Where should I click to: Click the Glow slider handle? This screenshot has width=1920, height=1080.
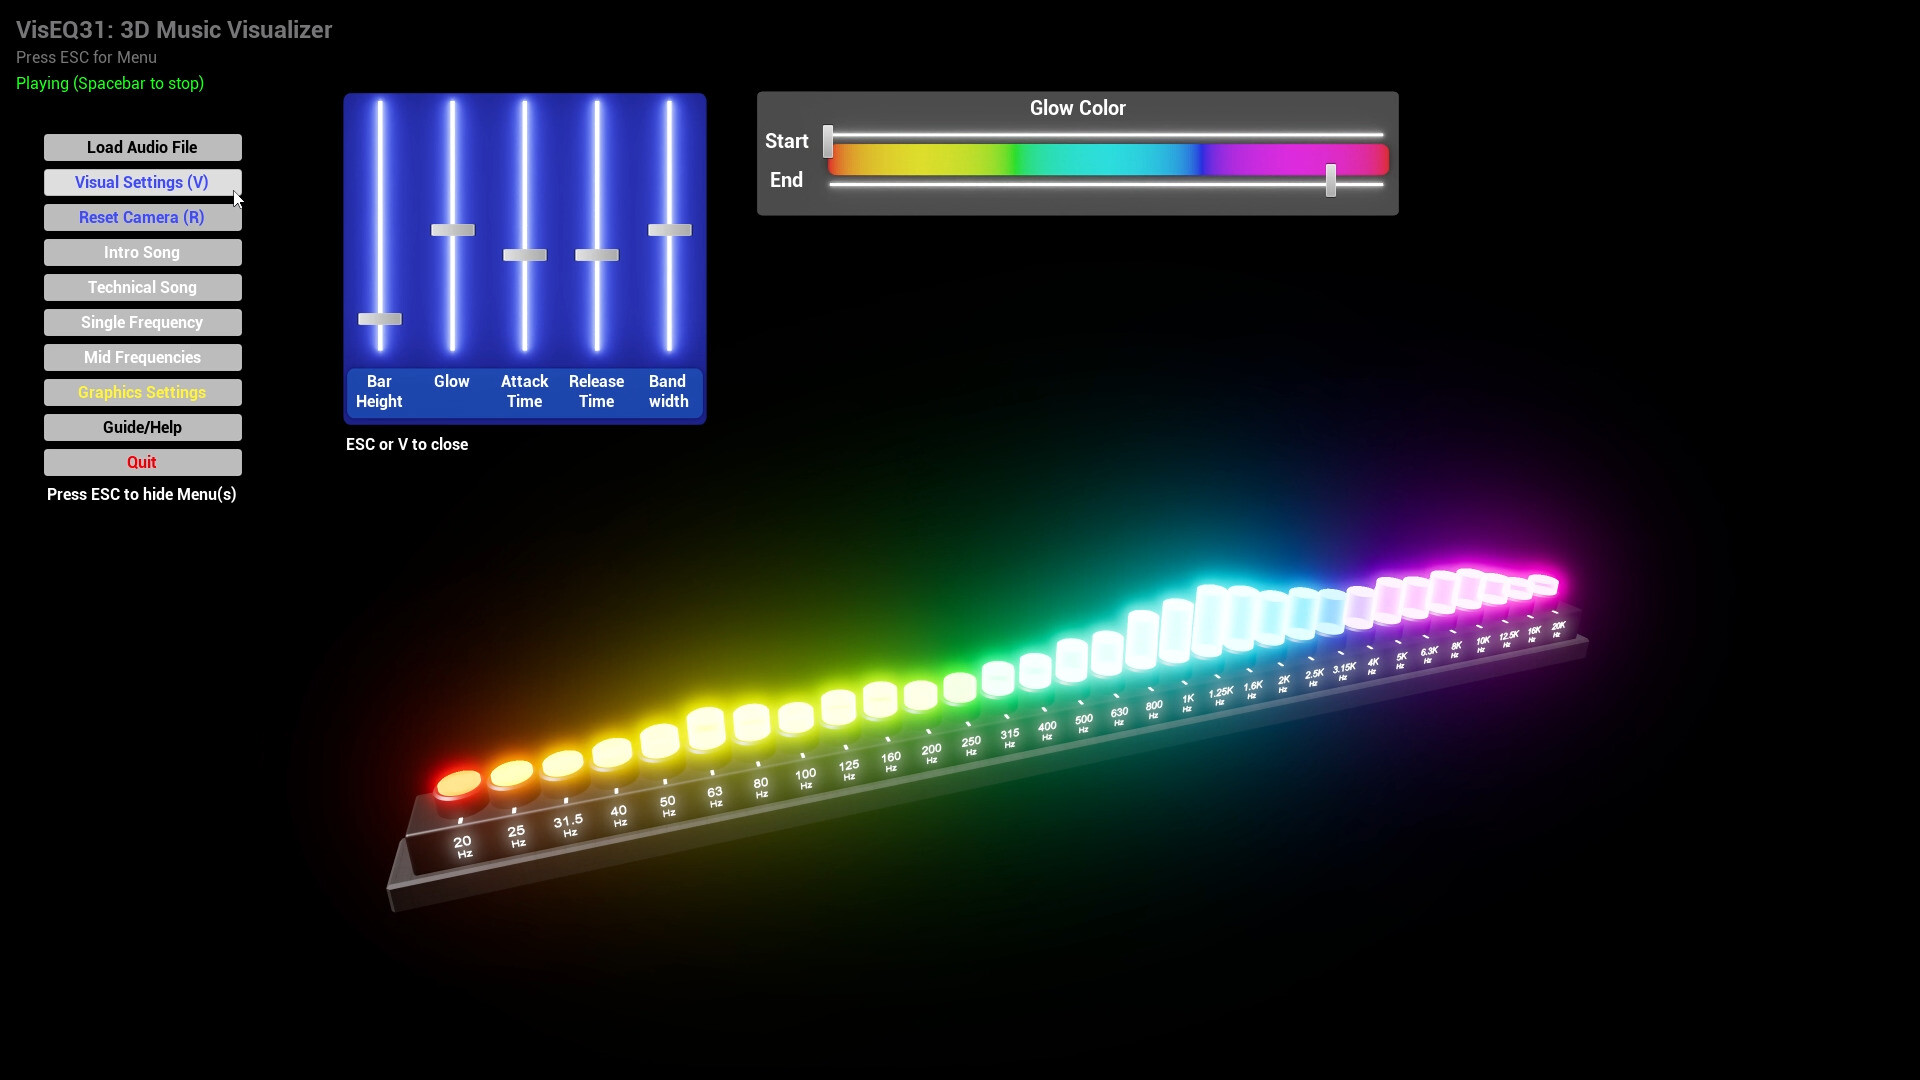452,230
